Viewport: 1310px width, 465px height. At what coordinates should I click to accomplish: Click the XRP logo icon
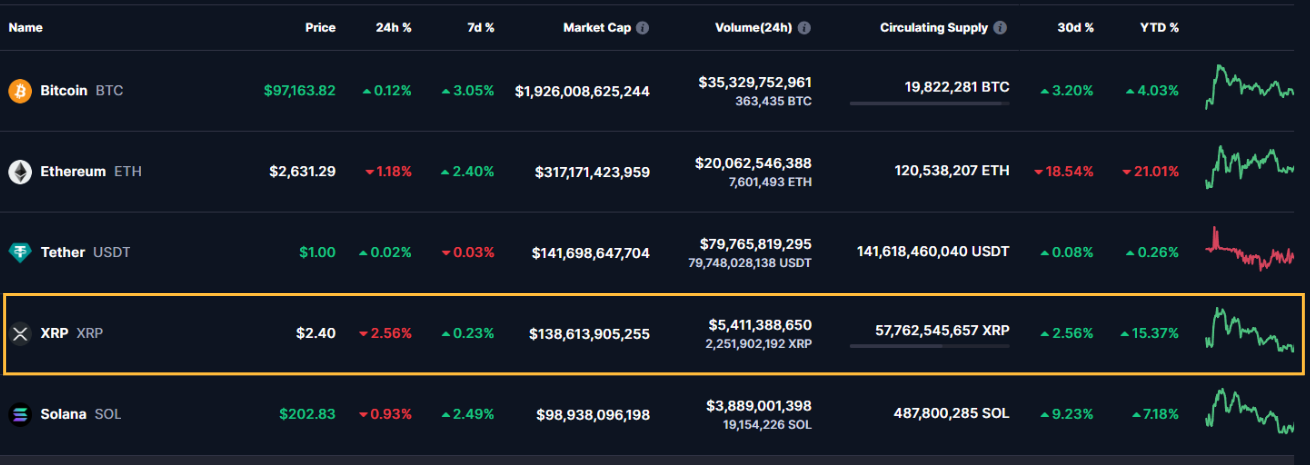(20, 333)
